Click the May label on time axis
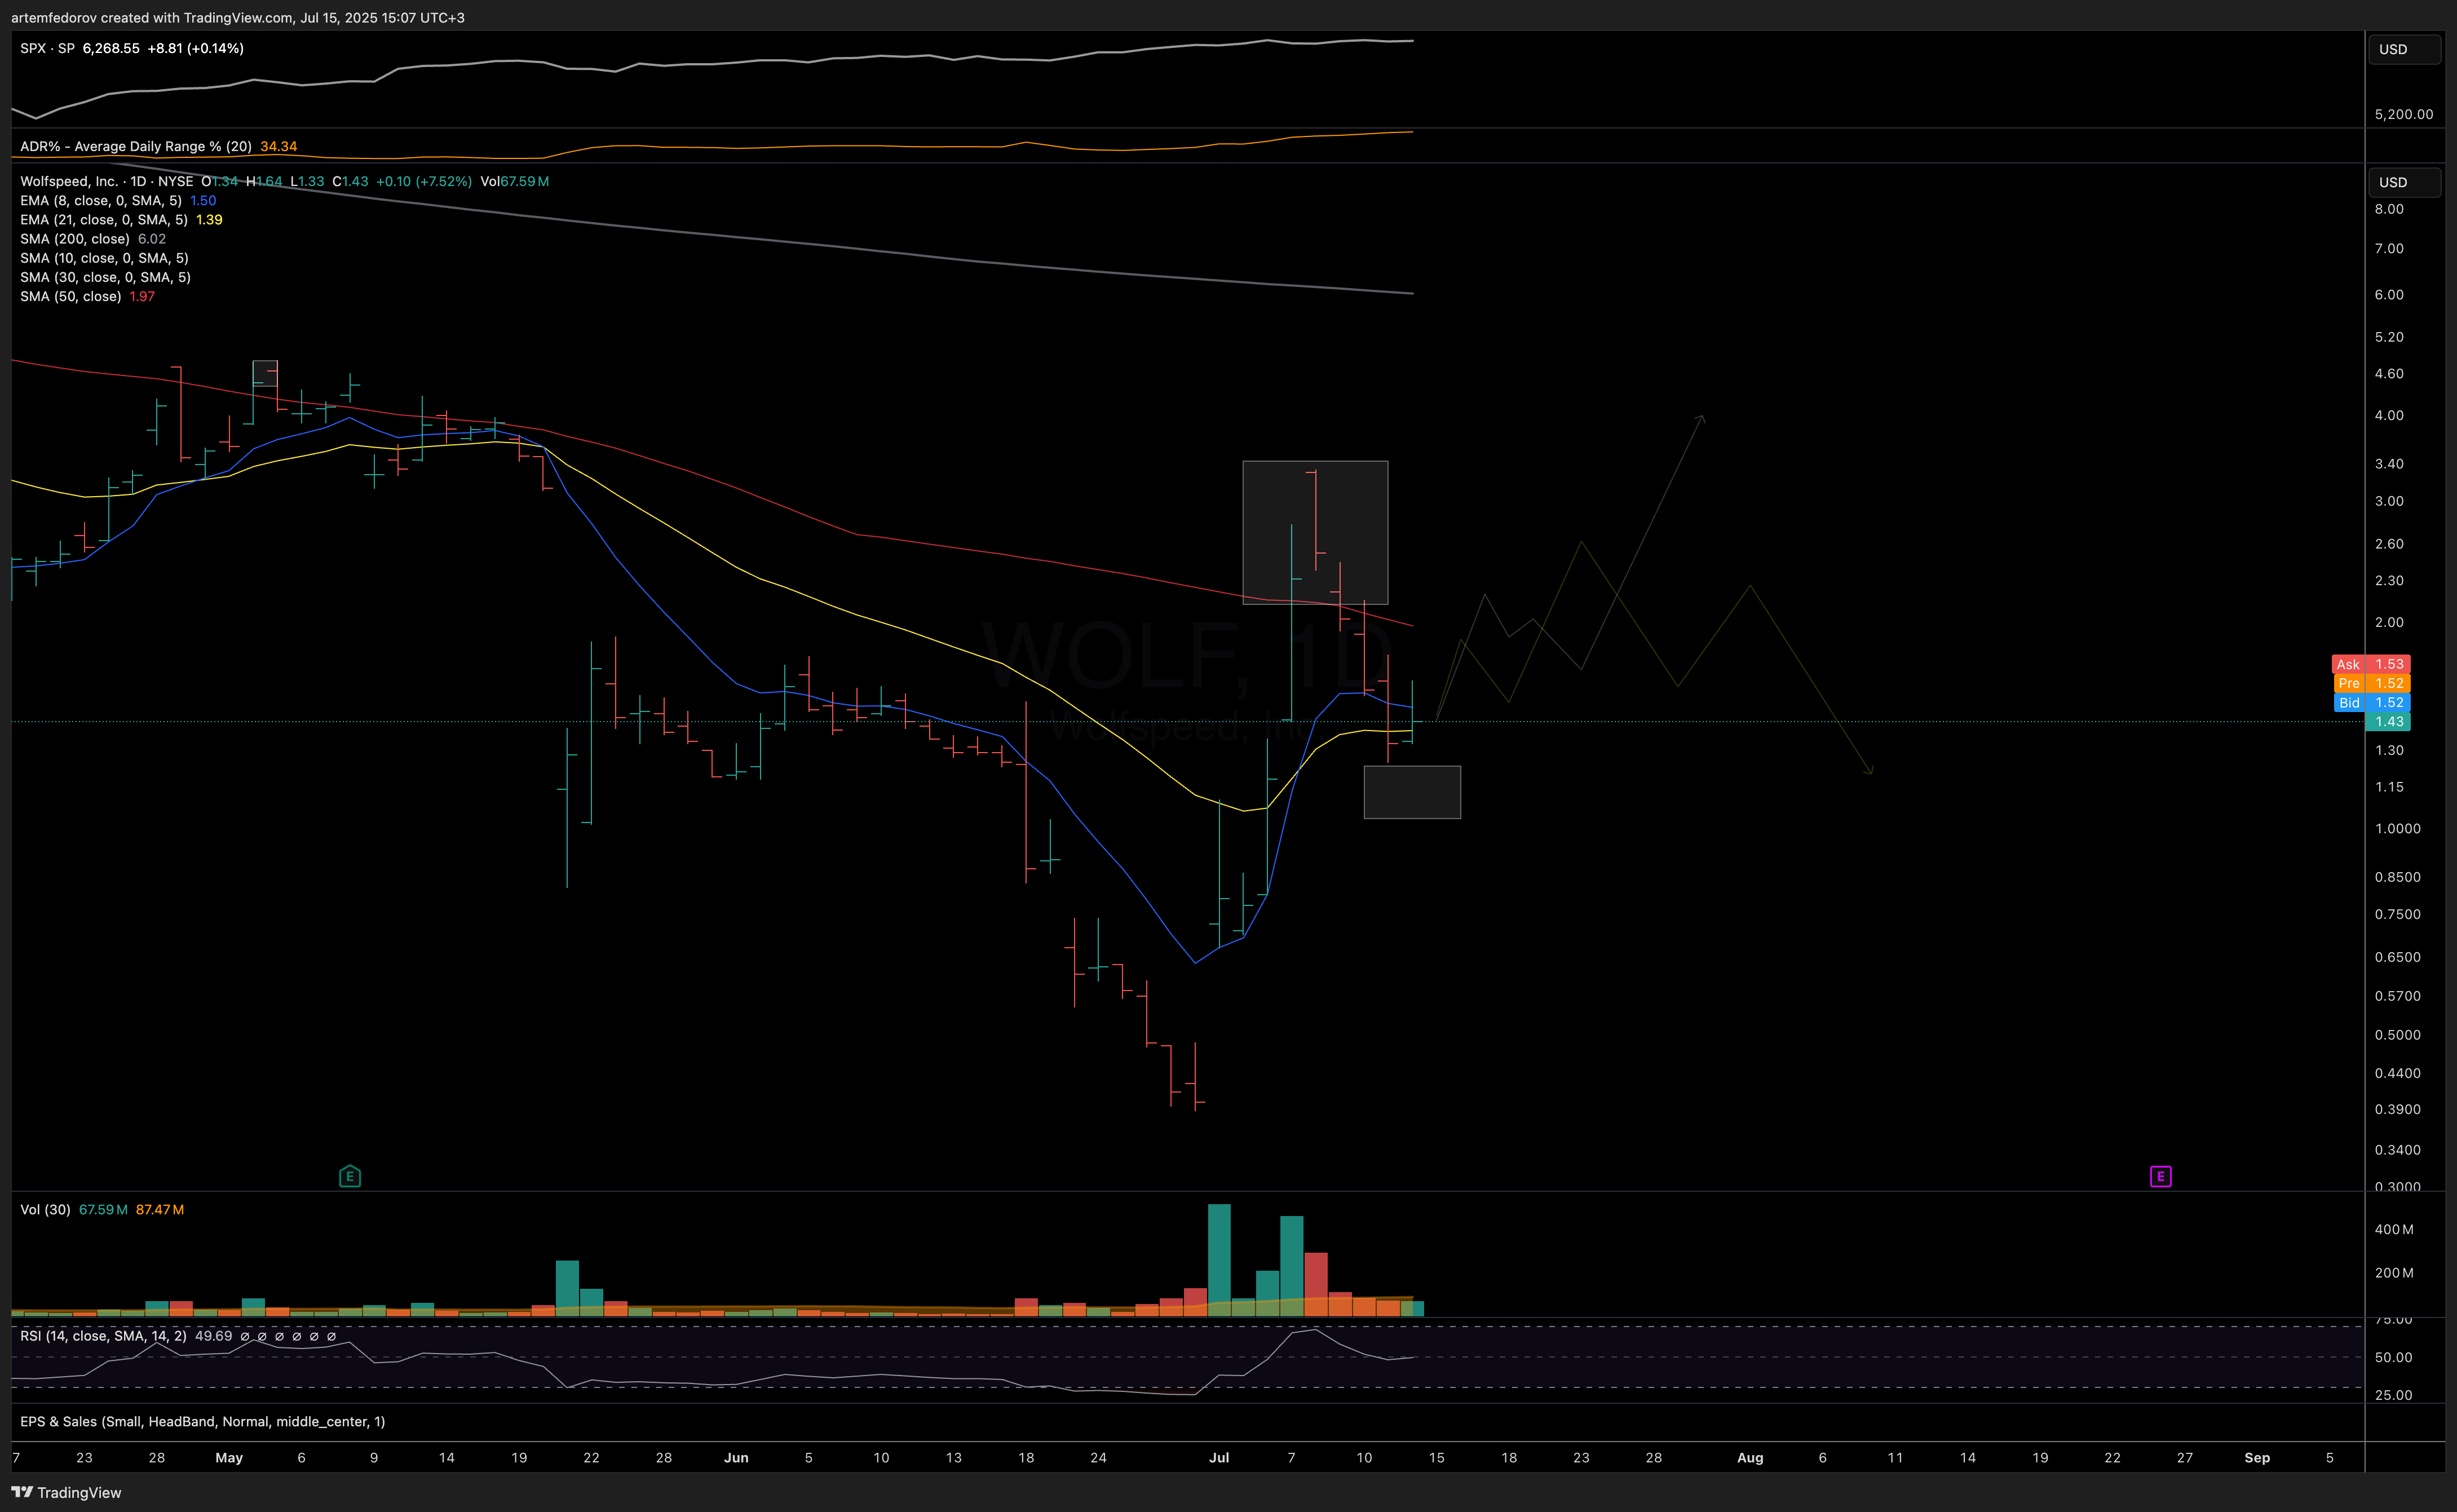This screenshot has width=2457, height=1512. (x=229, y=1457)
